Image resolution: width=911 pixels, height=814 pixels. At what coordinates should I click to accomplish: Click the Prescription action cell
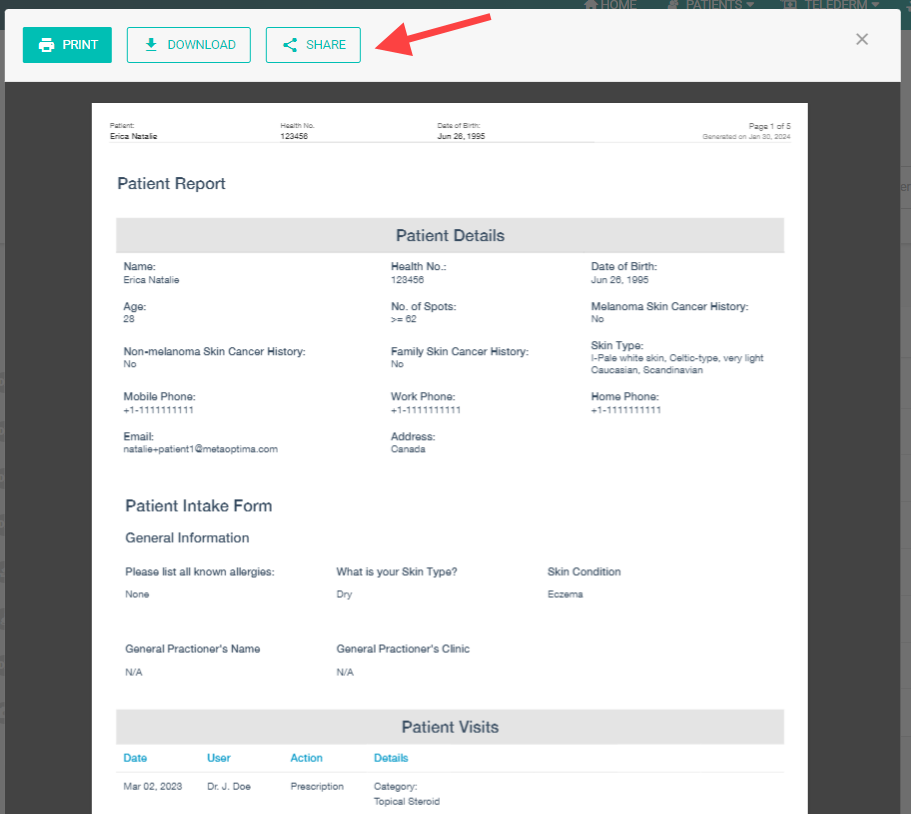[x=317, y=786]
